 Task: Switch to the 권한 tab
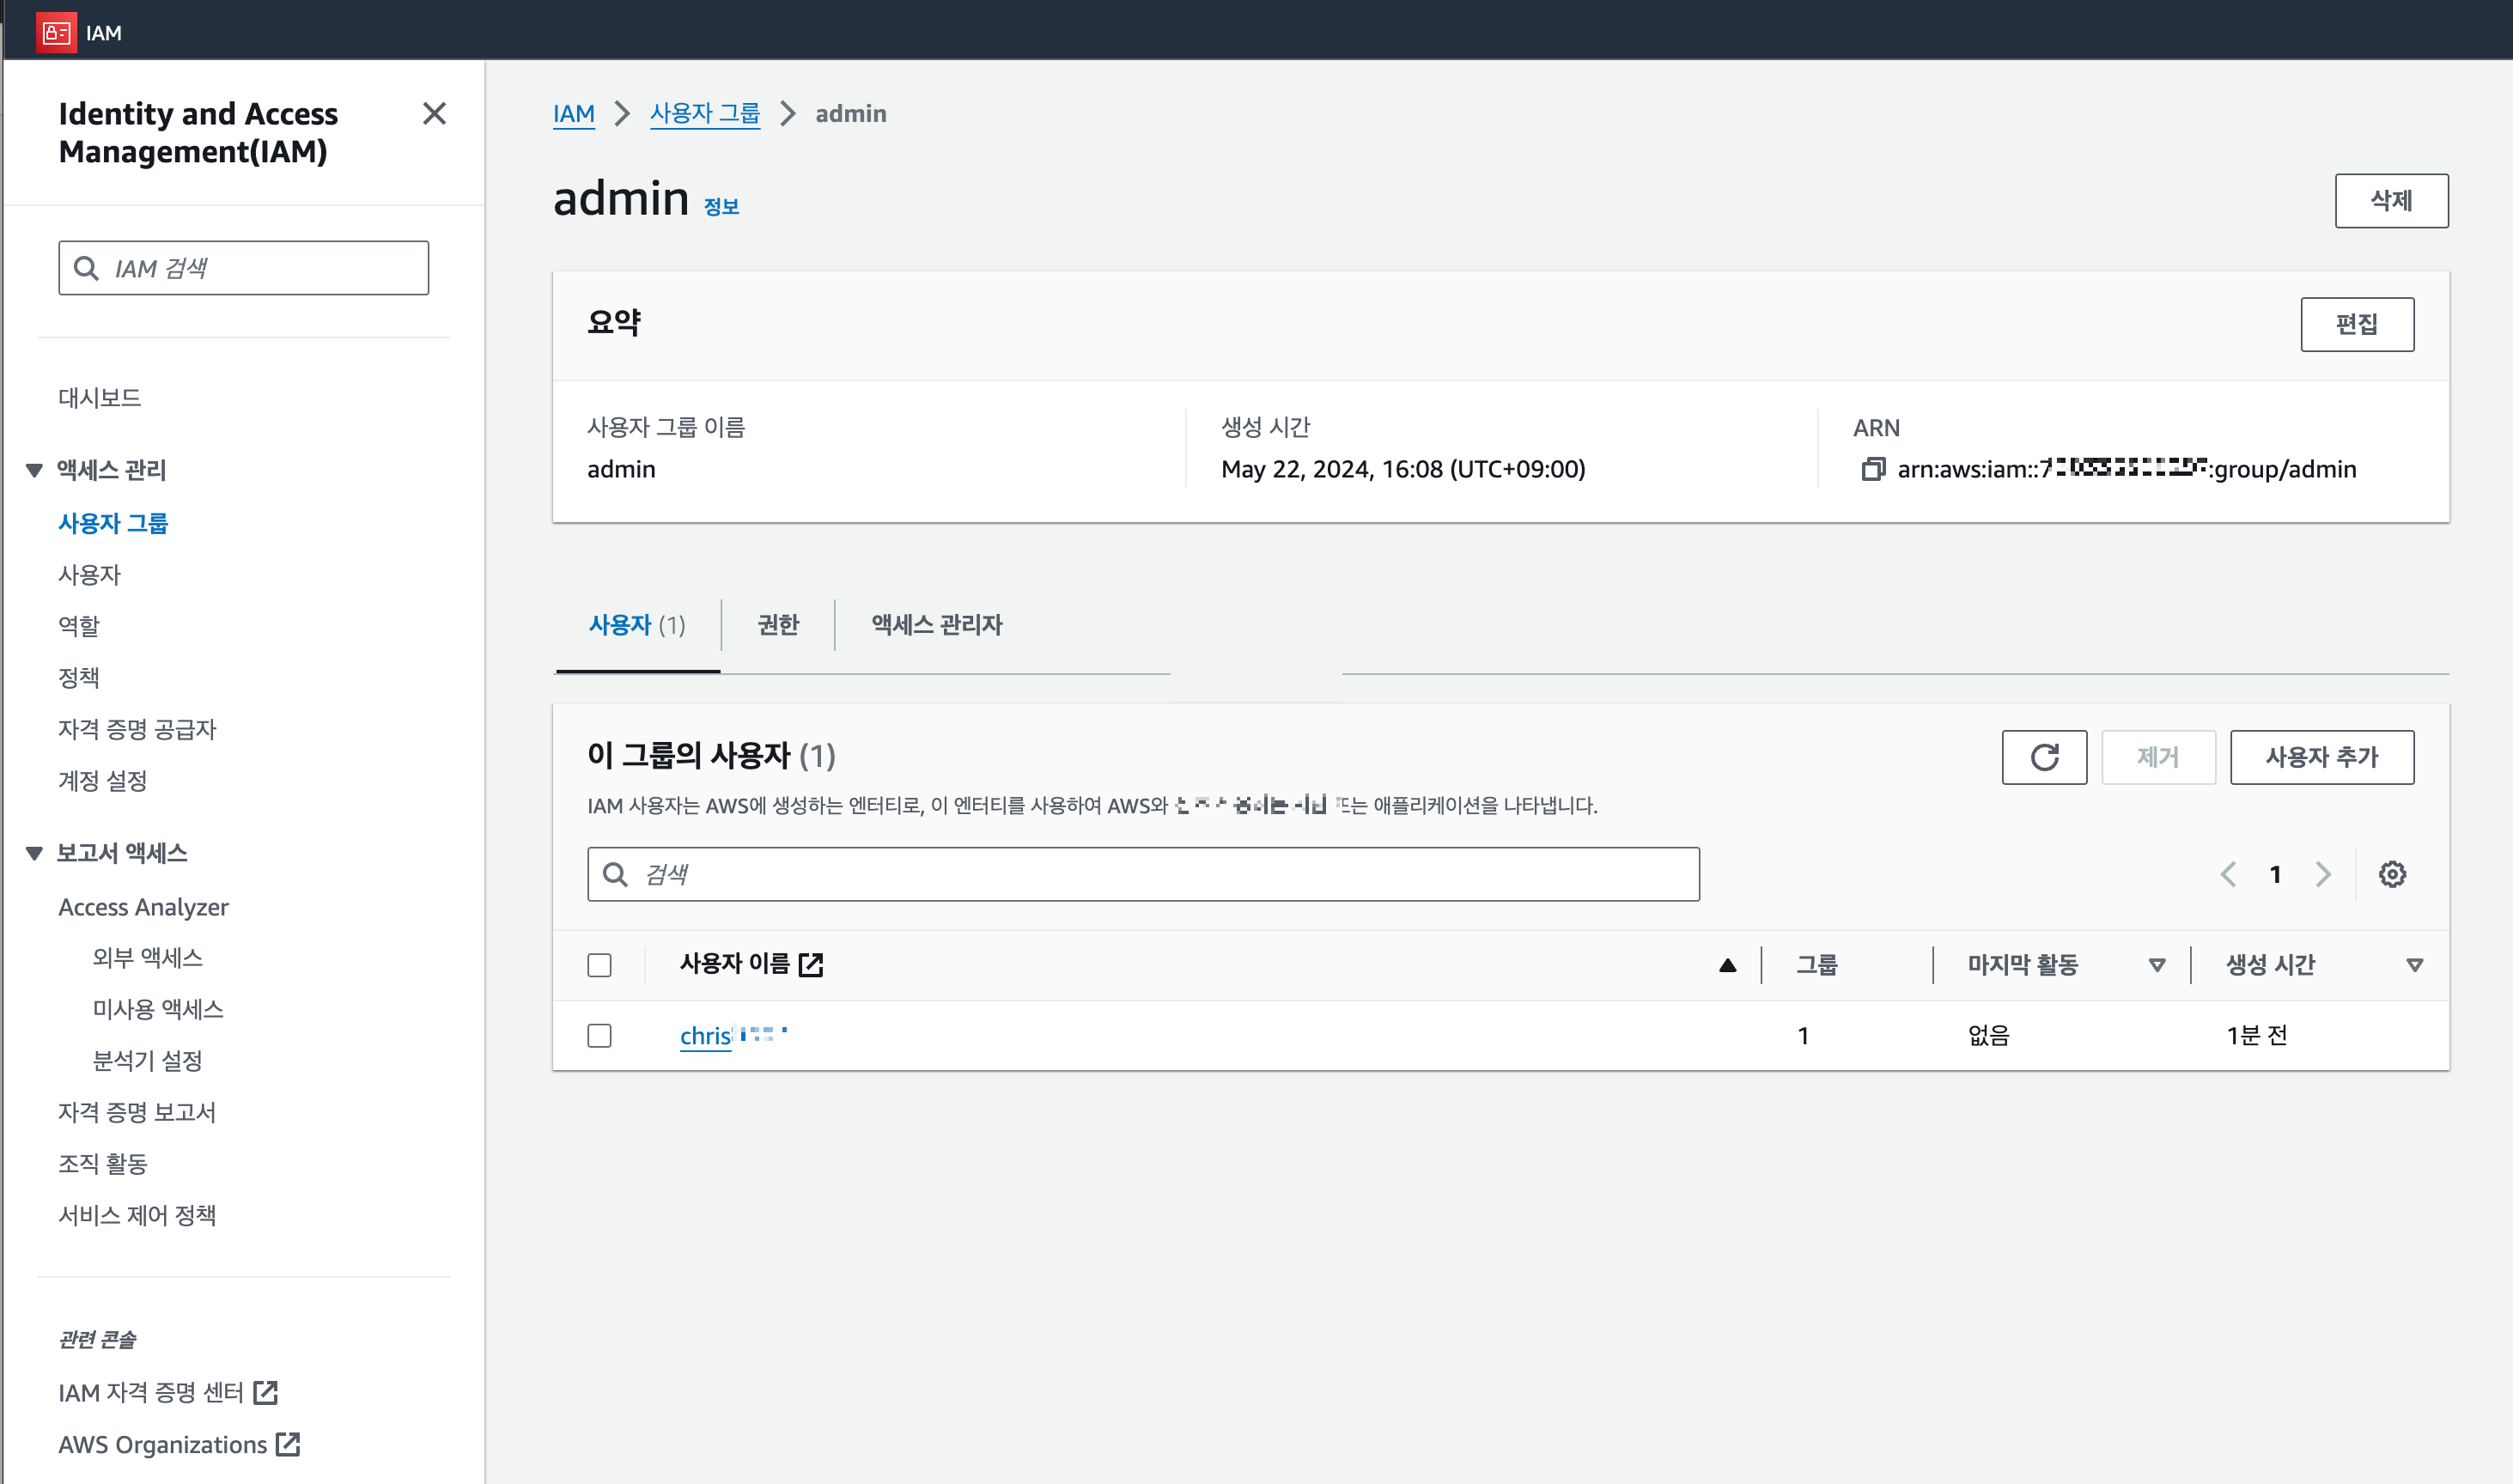(777, 625)
